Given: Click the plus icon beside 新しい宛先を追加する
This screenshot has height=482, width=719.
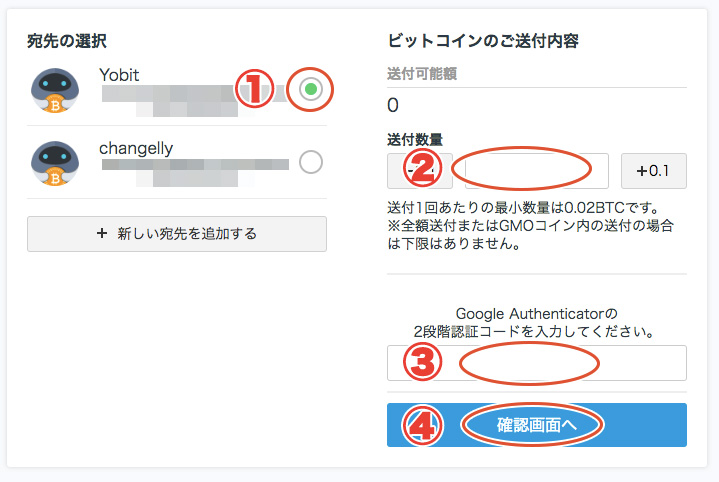Looking at the screenshot, I should tap(102, 233).
